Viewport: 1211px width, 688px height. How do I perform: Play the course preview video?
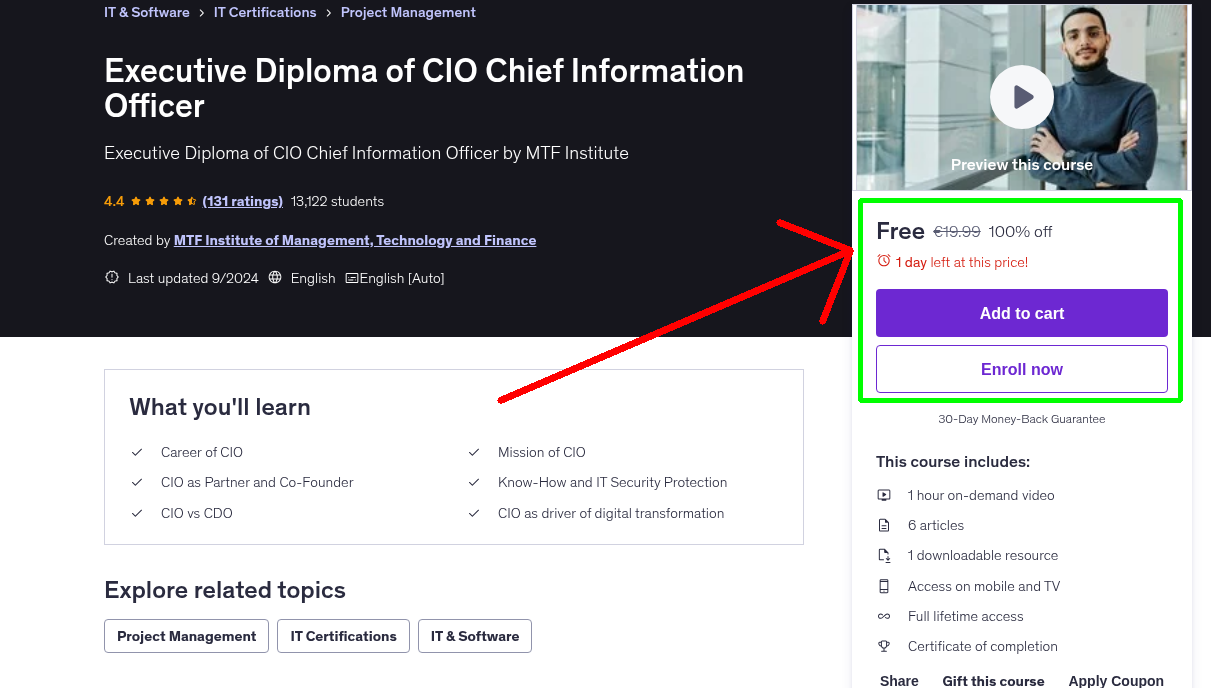[x=1021, y=97]
